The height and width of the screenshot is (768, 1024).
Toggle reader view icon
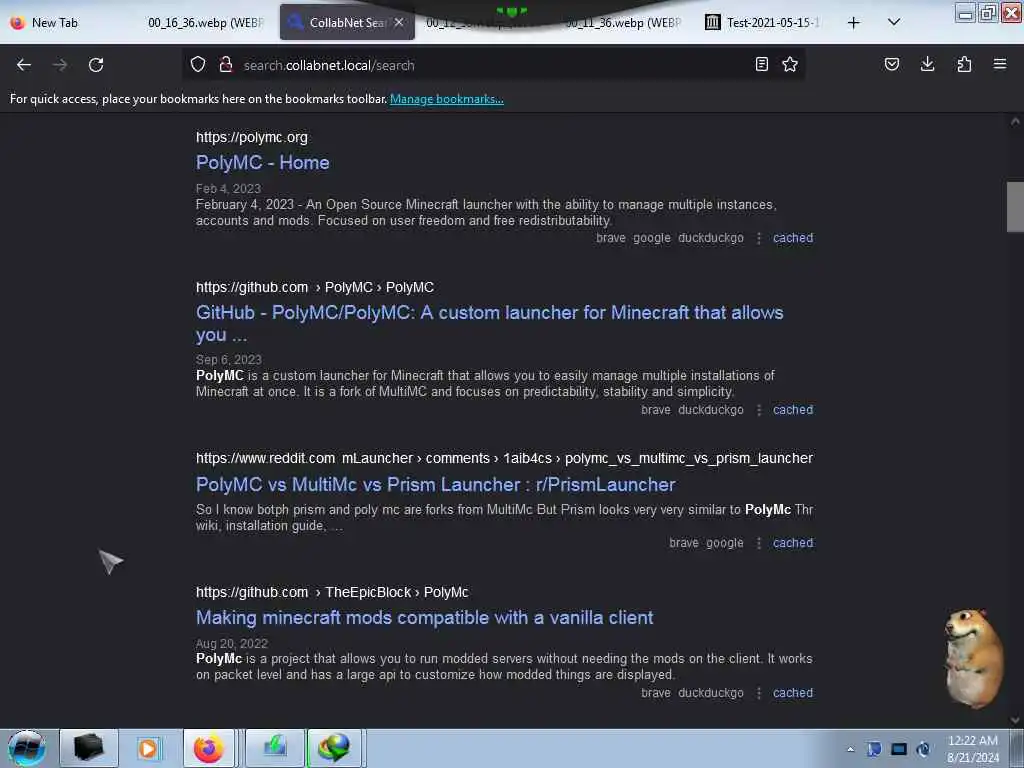(x=761, y=64)
